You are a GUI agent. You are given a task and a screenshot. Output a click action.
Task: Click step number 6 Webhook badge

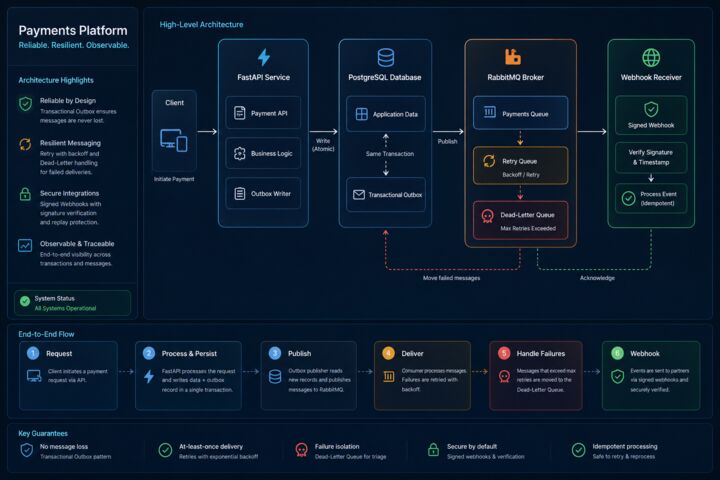pyautogui.click(x=617, y=353)
